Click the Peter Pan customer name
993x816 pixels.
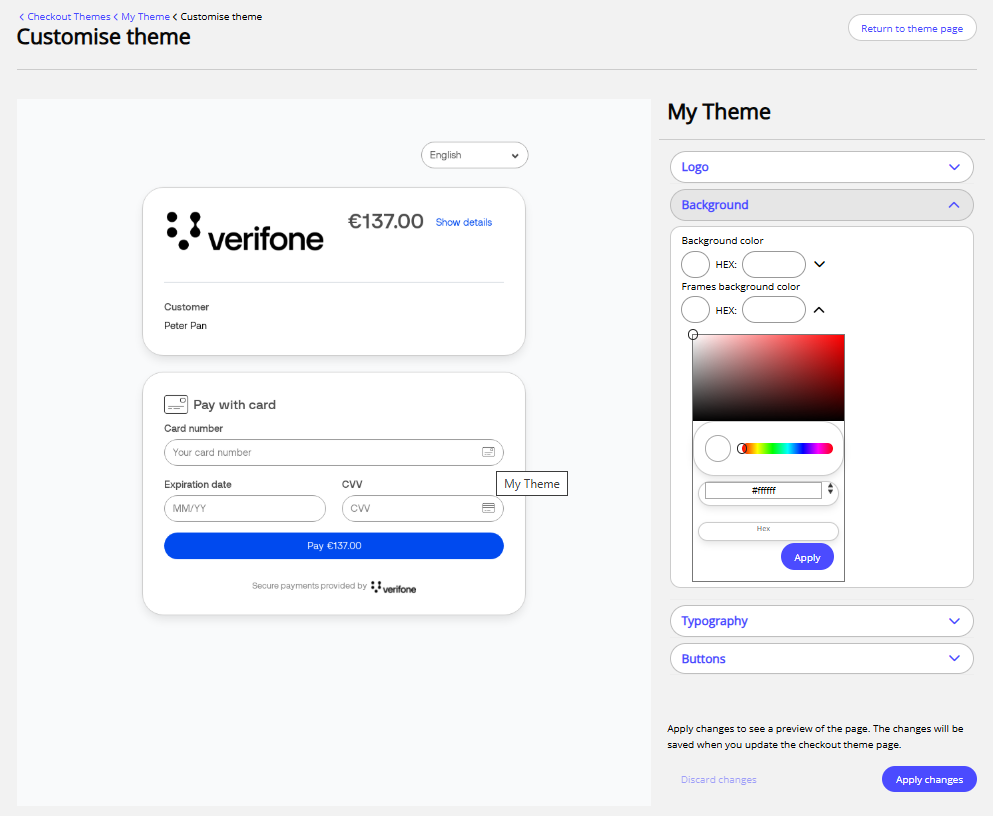pos(185,325)
